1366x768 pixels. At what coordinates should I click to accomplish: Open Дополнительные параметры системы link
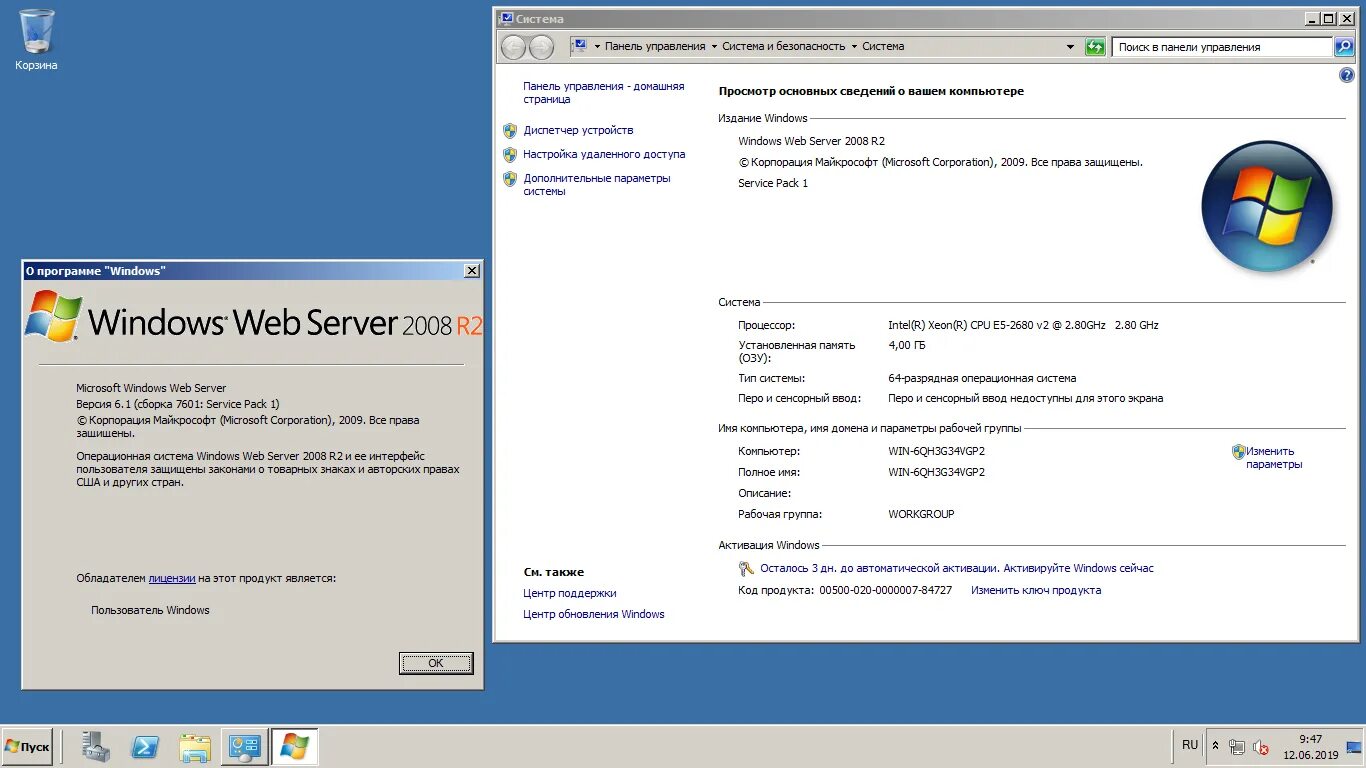[597, 184]
